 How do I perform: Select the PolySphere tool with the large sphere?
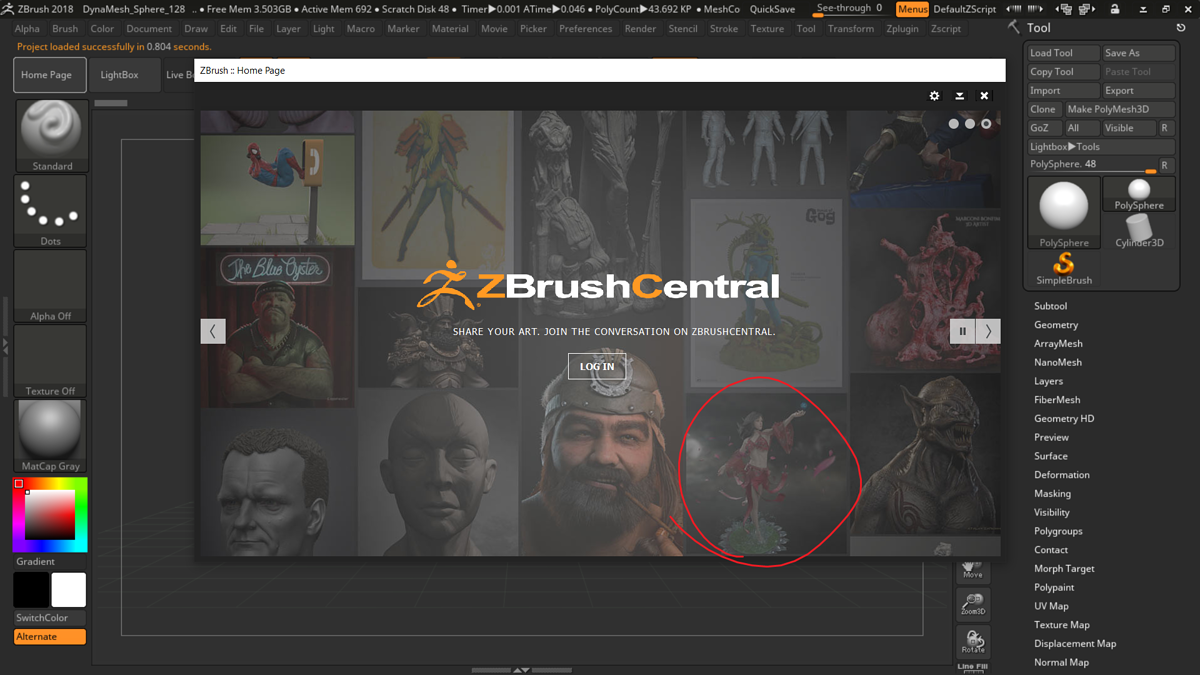click(x=1064, y=213)
